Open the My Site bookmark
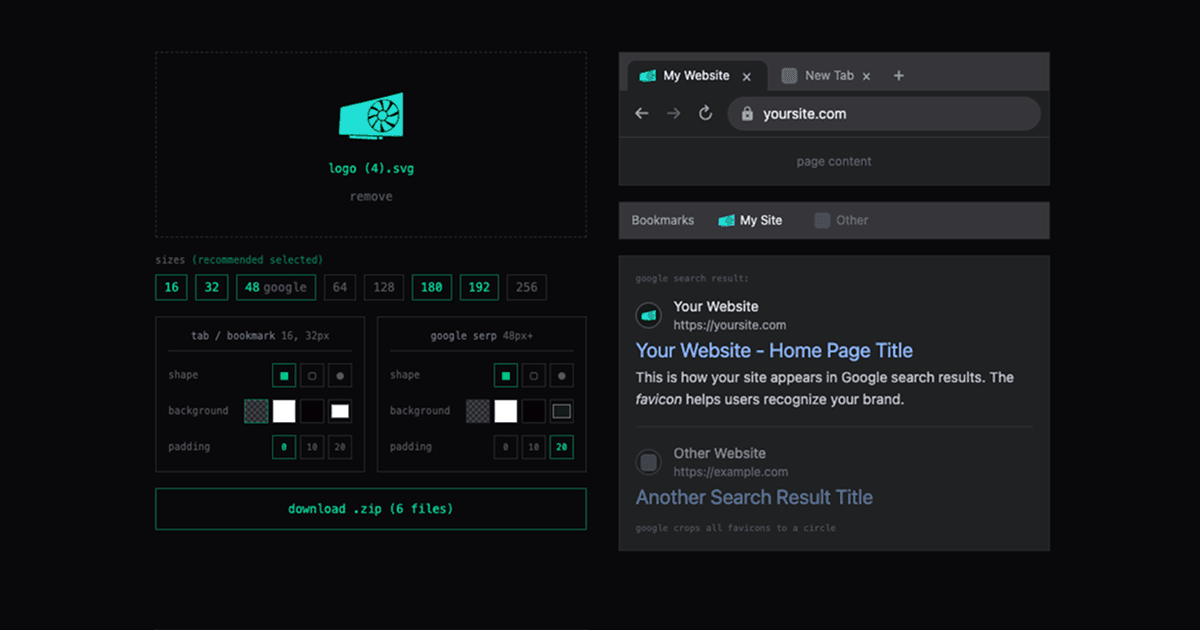This screenshot has width=1200, height=631. tap(750, 220)
